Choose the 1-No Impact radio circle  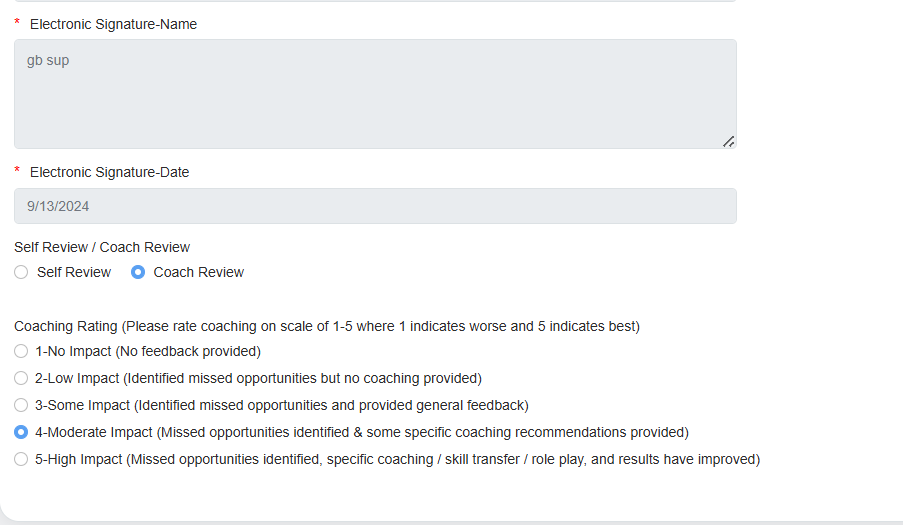click(21, 351)
